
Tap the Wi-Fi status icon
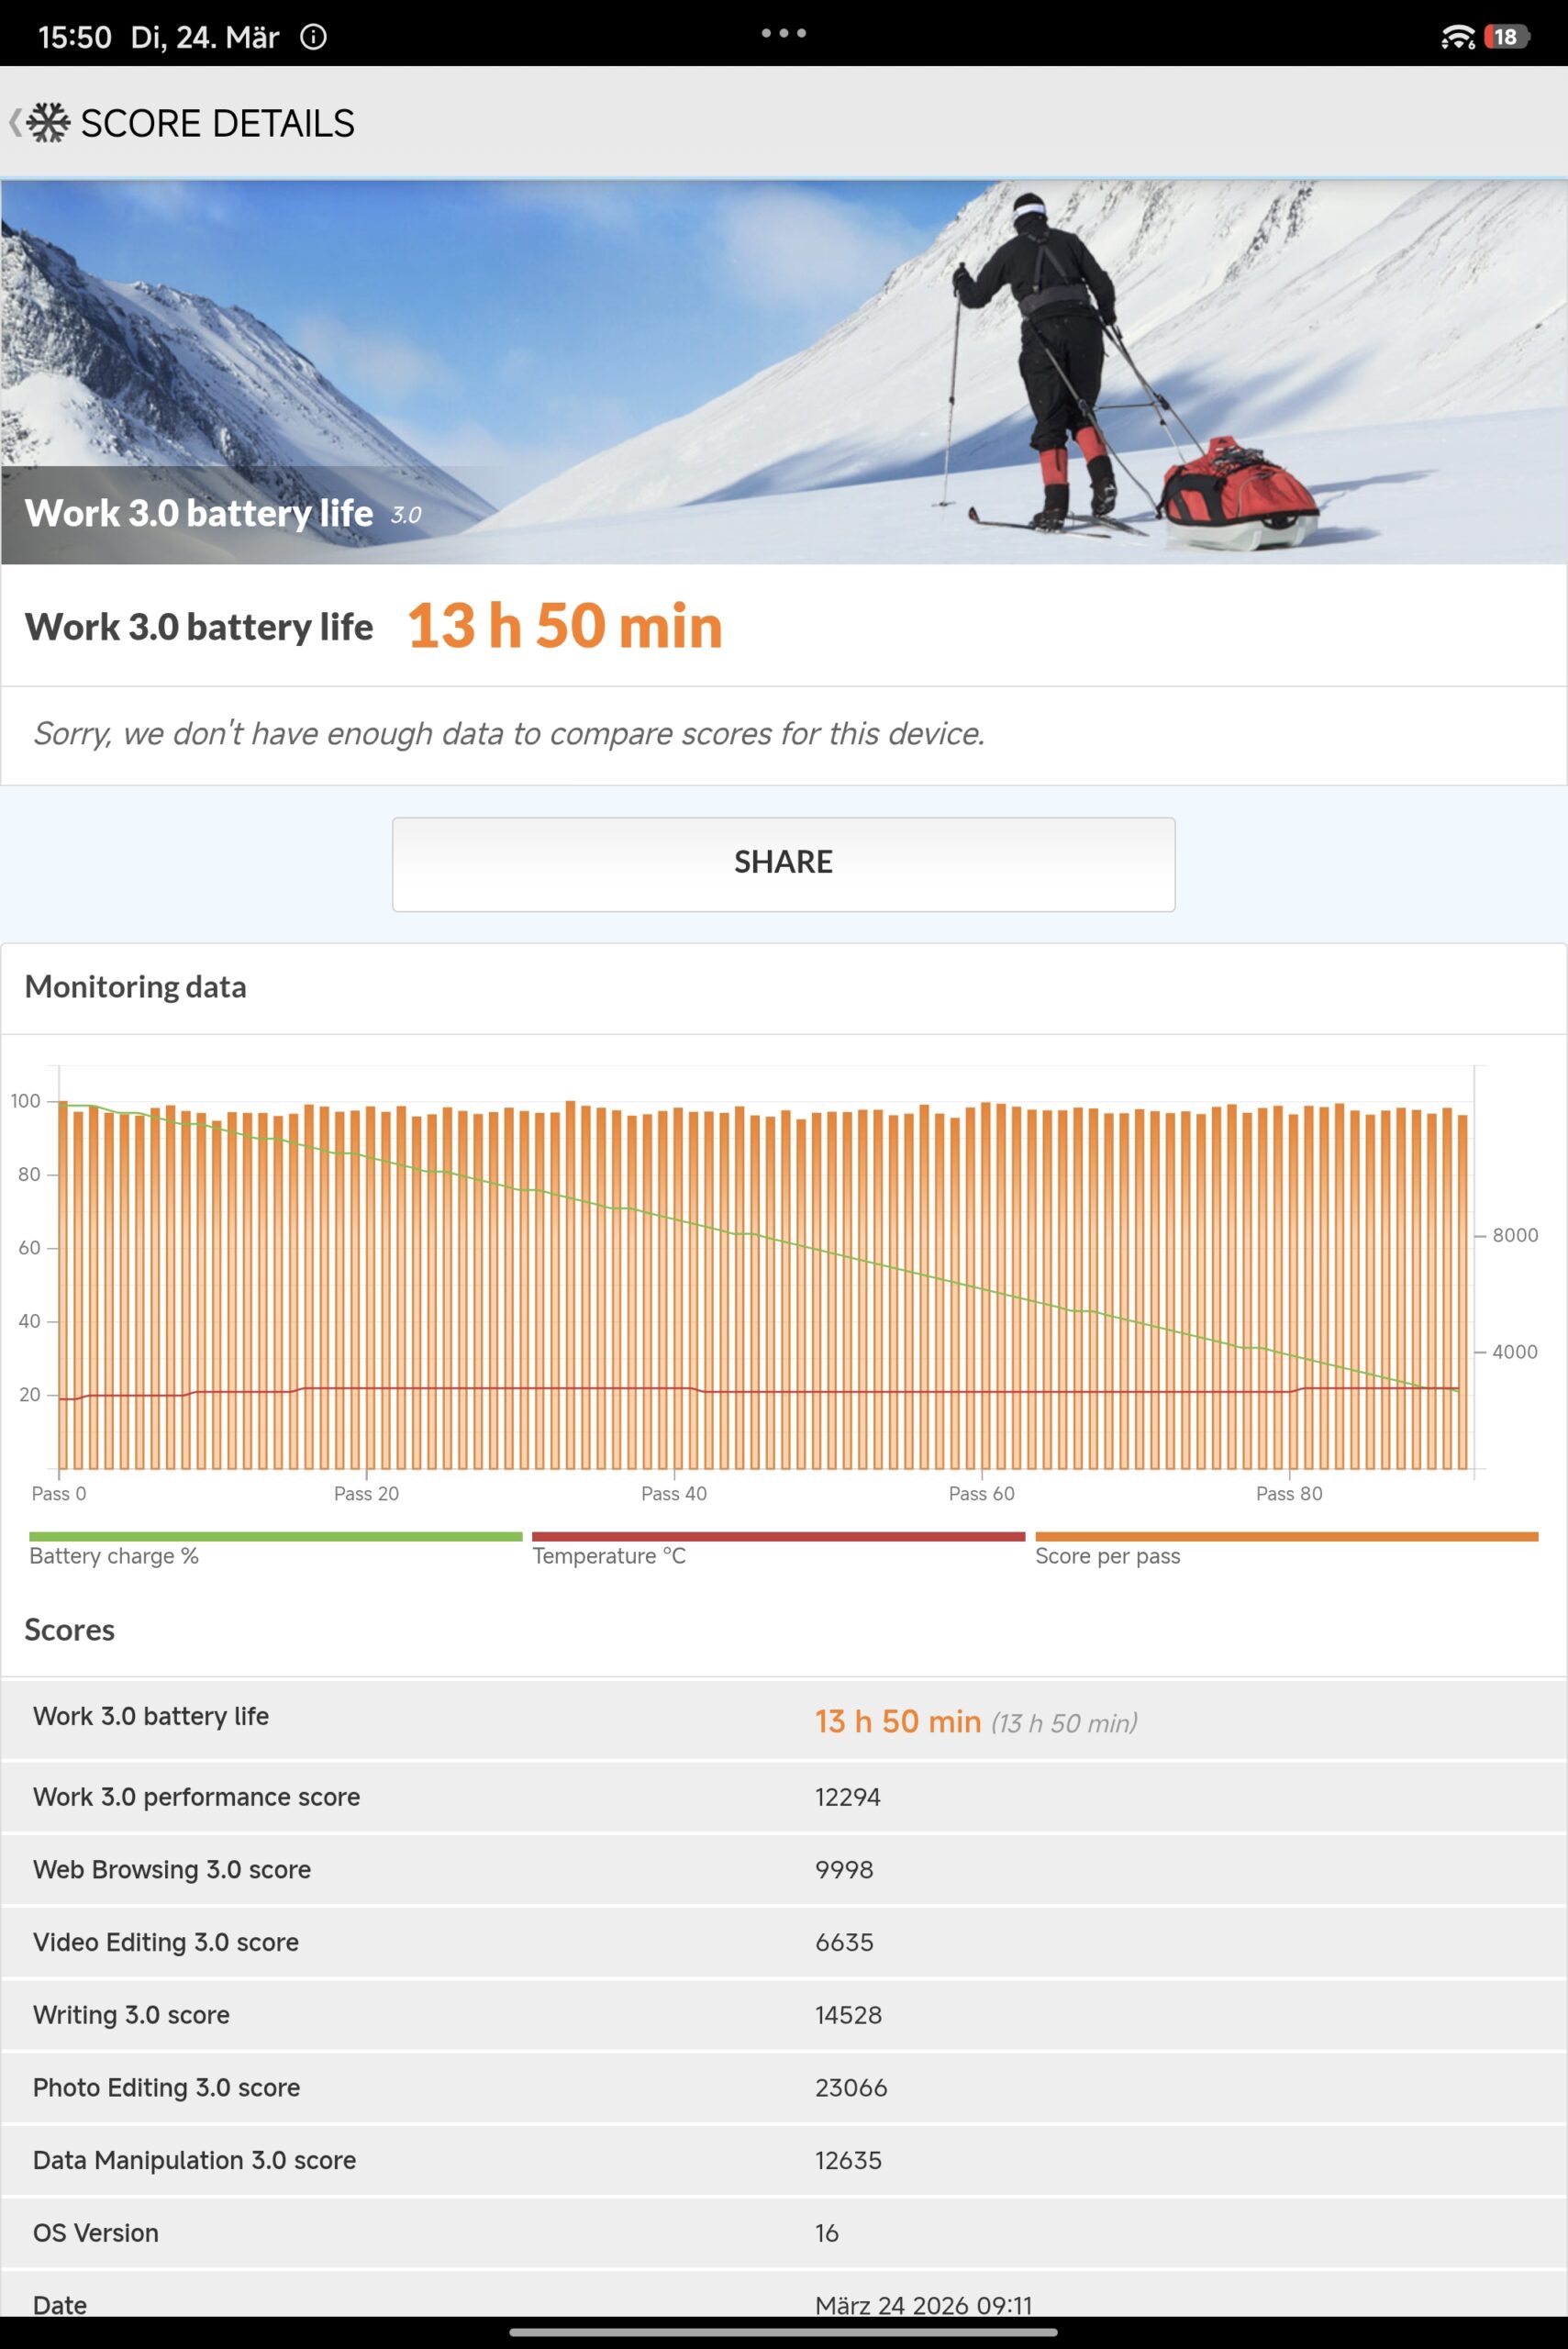[1457, 37]
